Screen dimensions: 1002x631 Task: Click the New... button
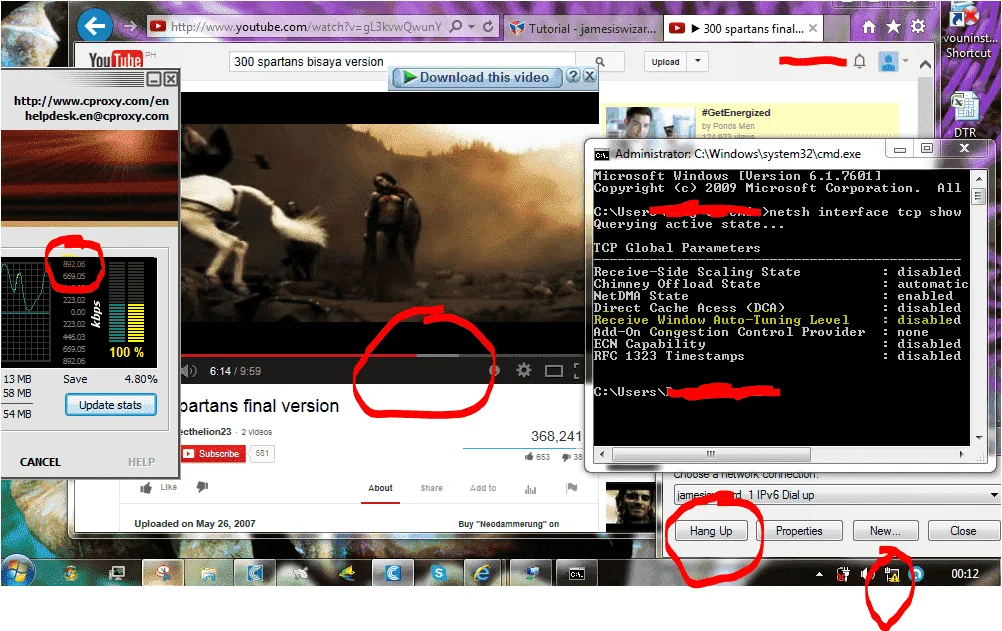click(885, 531)
